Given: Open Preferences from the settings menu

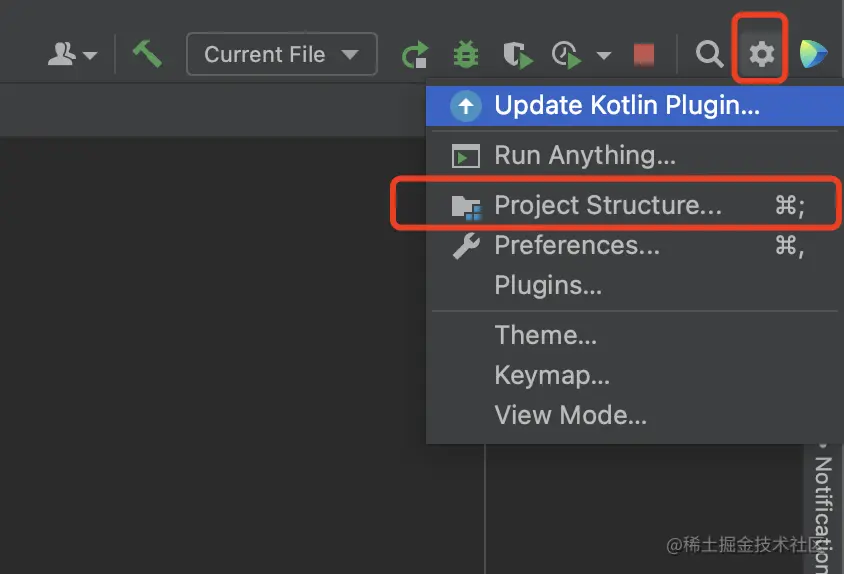Looking at the screenshot, I should 577,246.
